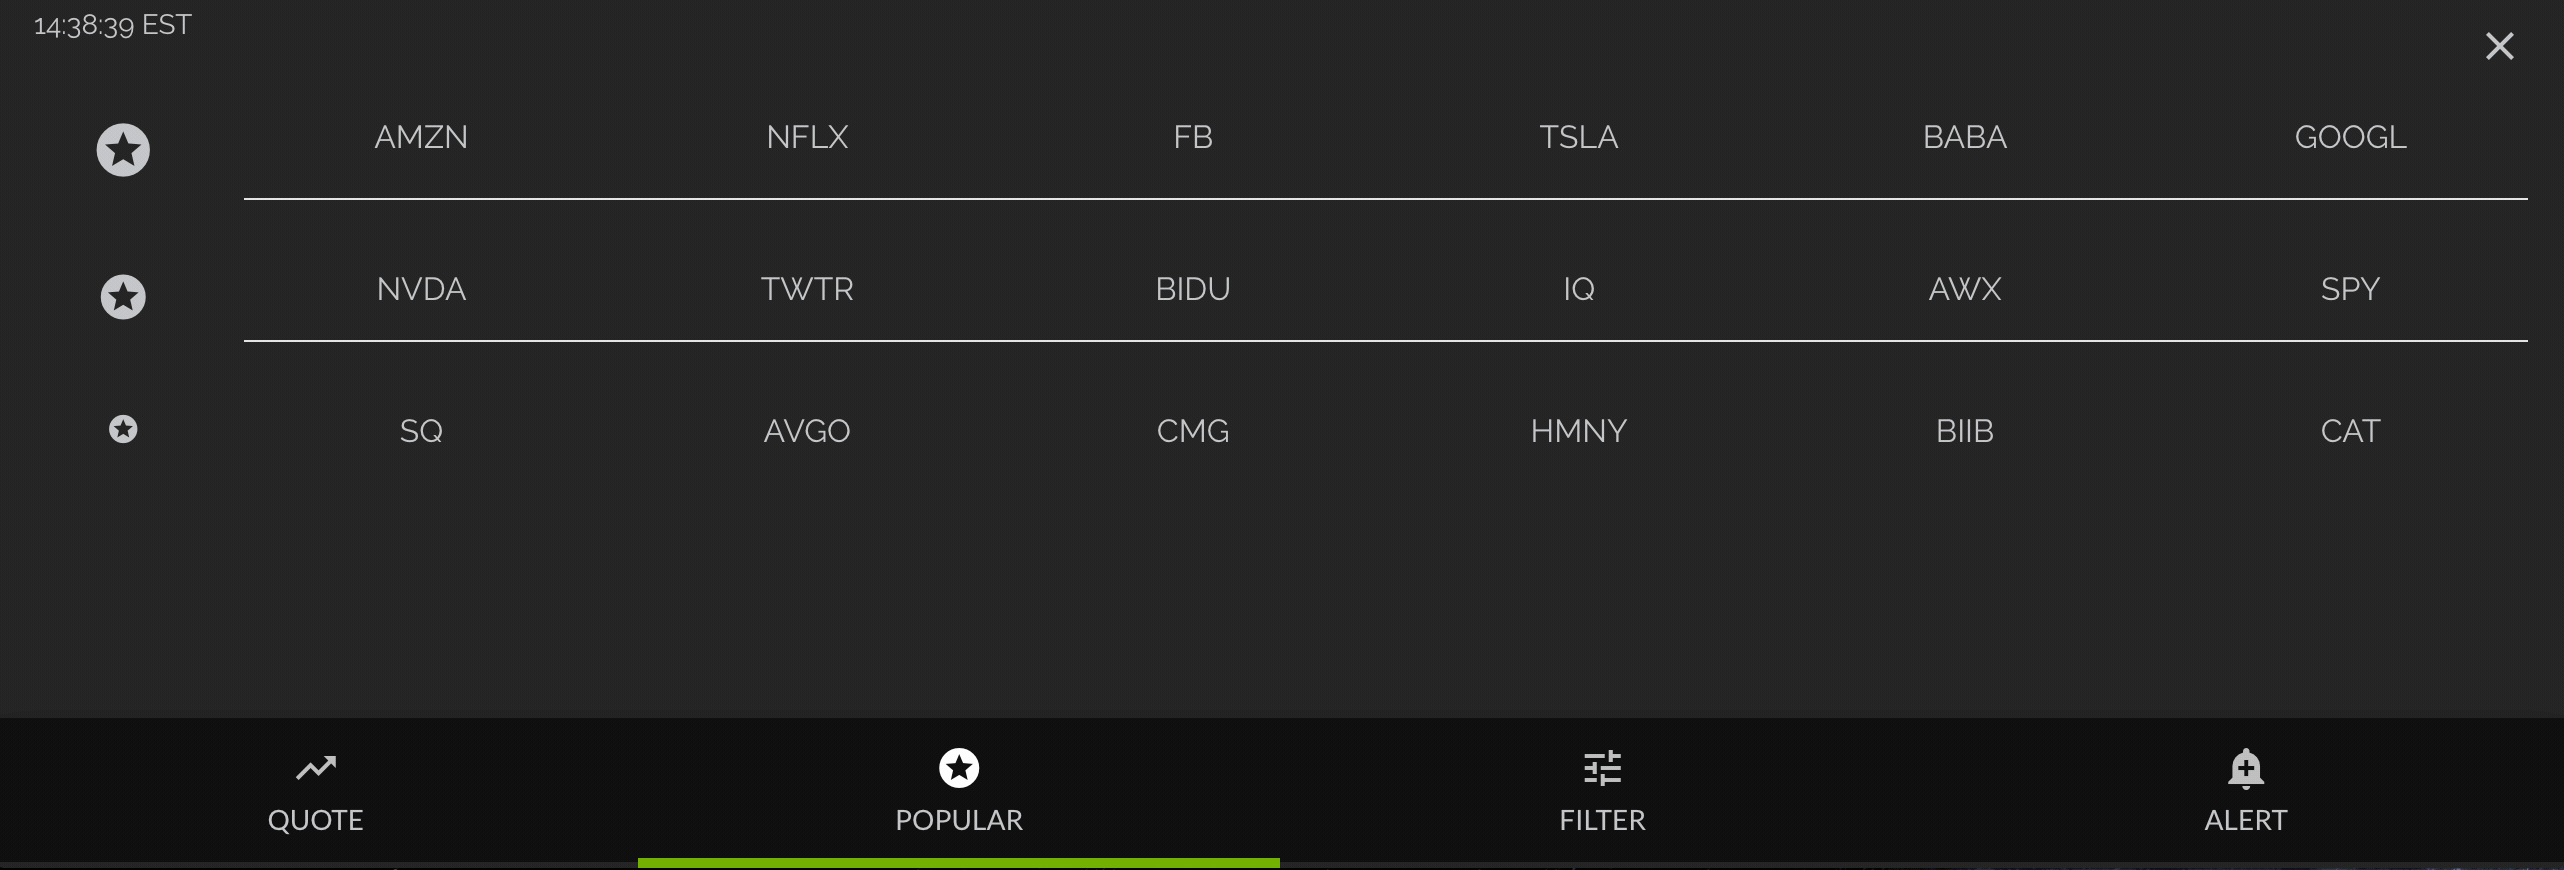Click the medium star icon beside NVDA row
The width and height of the screenshot is (2564, 870).
(x=123, y=297)
